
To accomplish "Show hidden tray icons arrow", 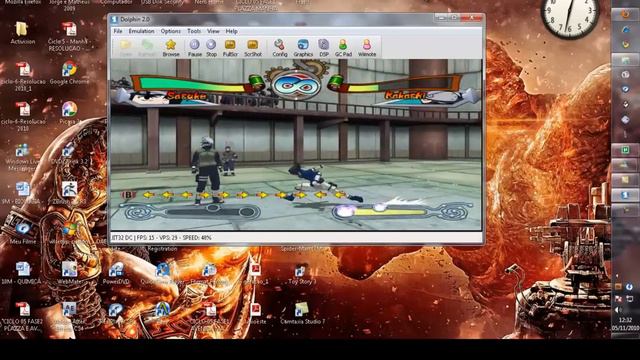I will click(x=617, y=276).
